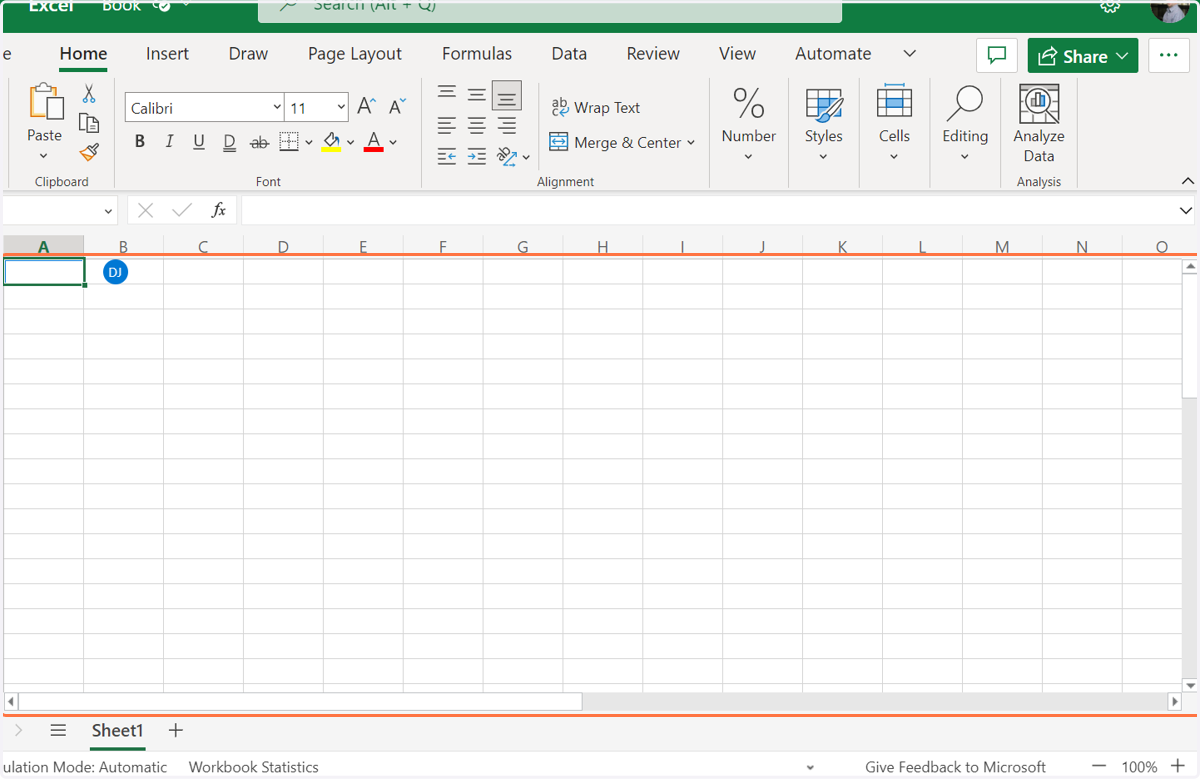The width and height of the screenshot is (1200, 779).
Task: Show more ribbon tabs chevron
Action: coord(909,54)
